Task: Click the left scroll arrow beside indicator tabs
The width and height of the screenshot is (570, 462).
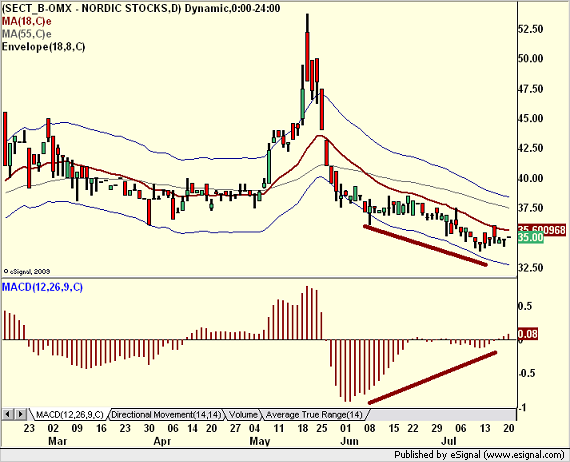Action: [8, 414]
